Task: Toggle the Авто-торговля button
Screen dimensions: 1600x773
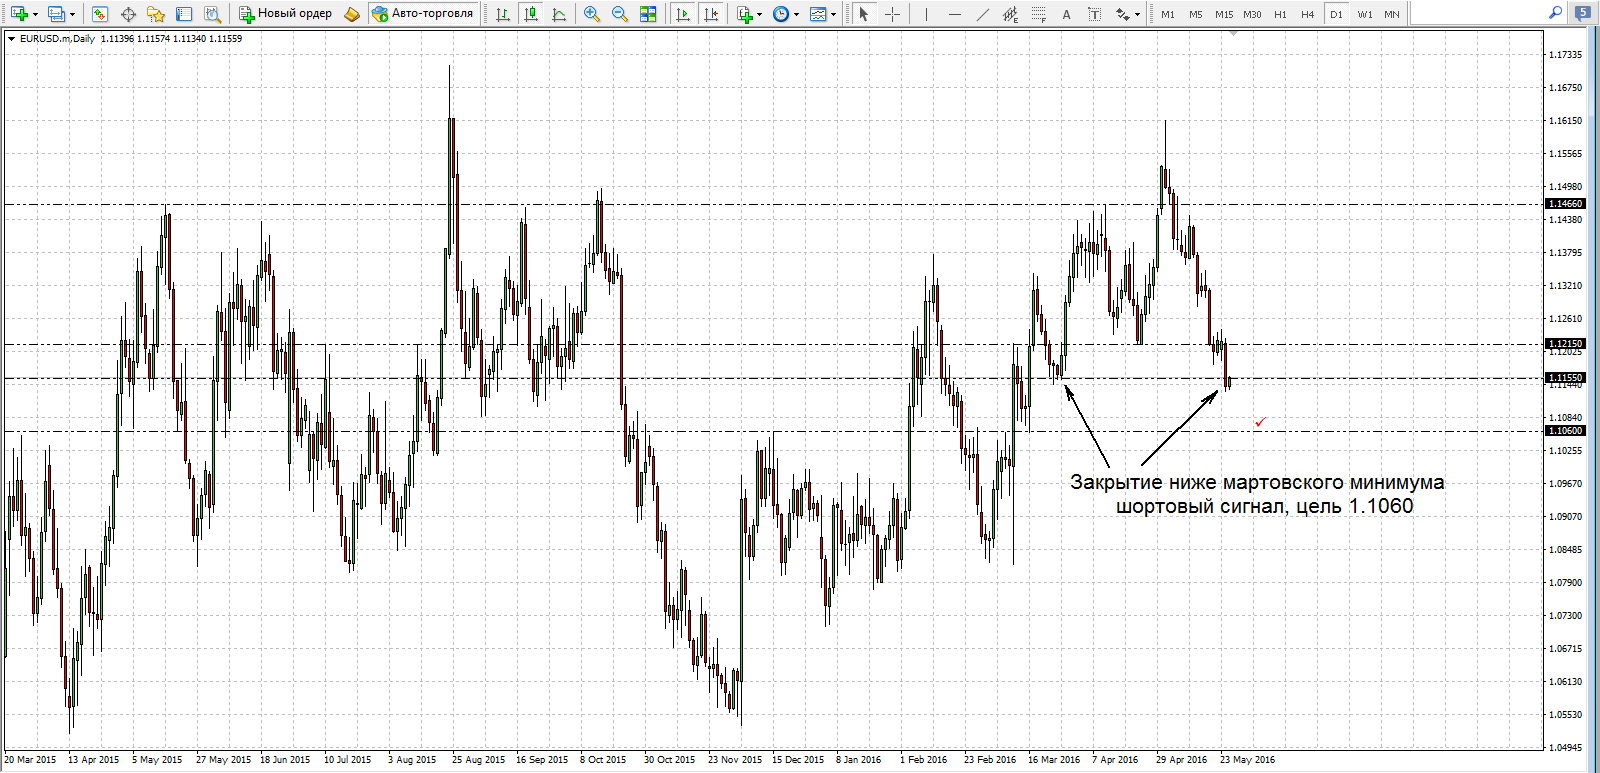Action: coord(423,14)
